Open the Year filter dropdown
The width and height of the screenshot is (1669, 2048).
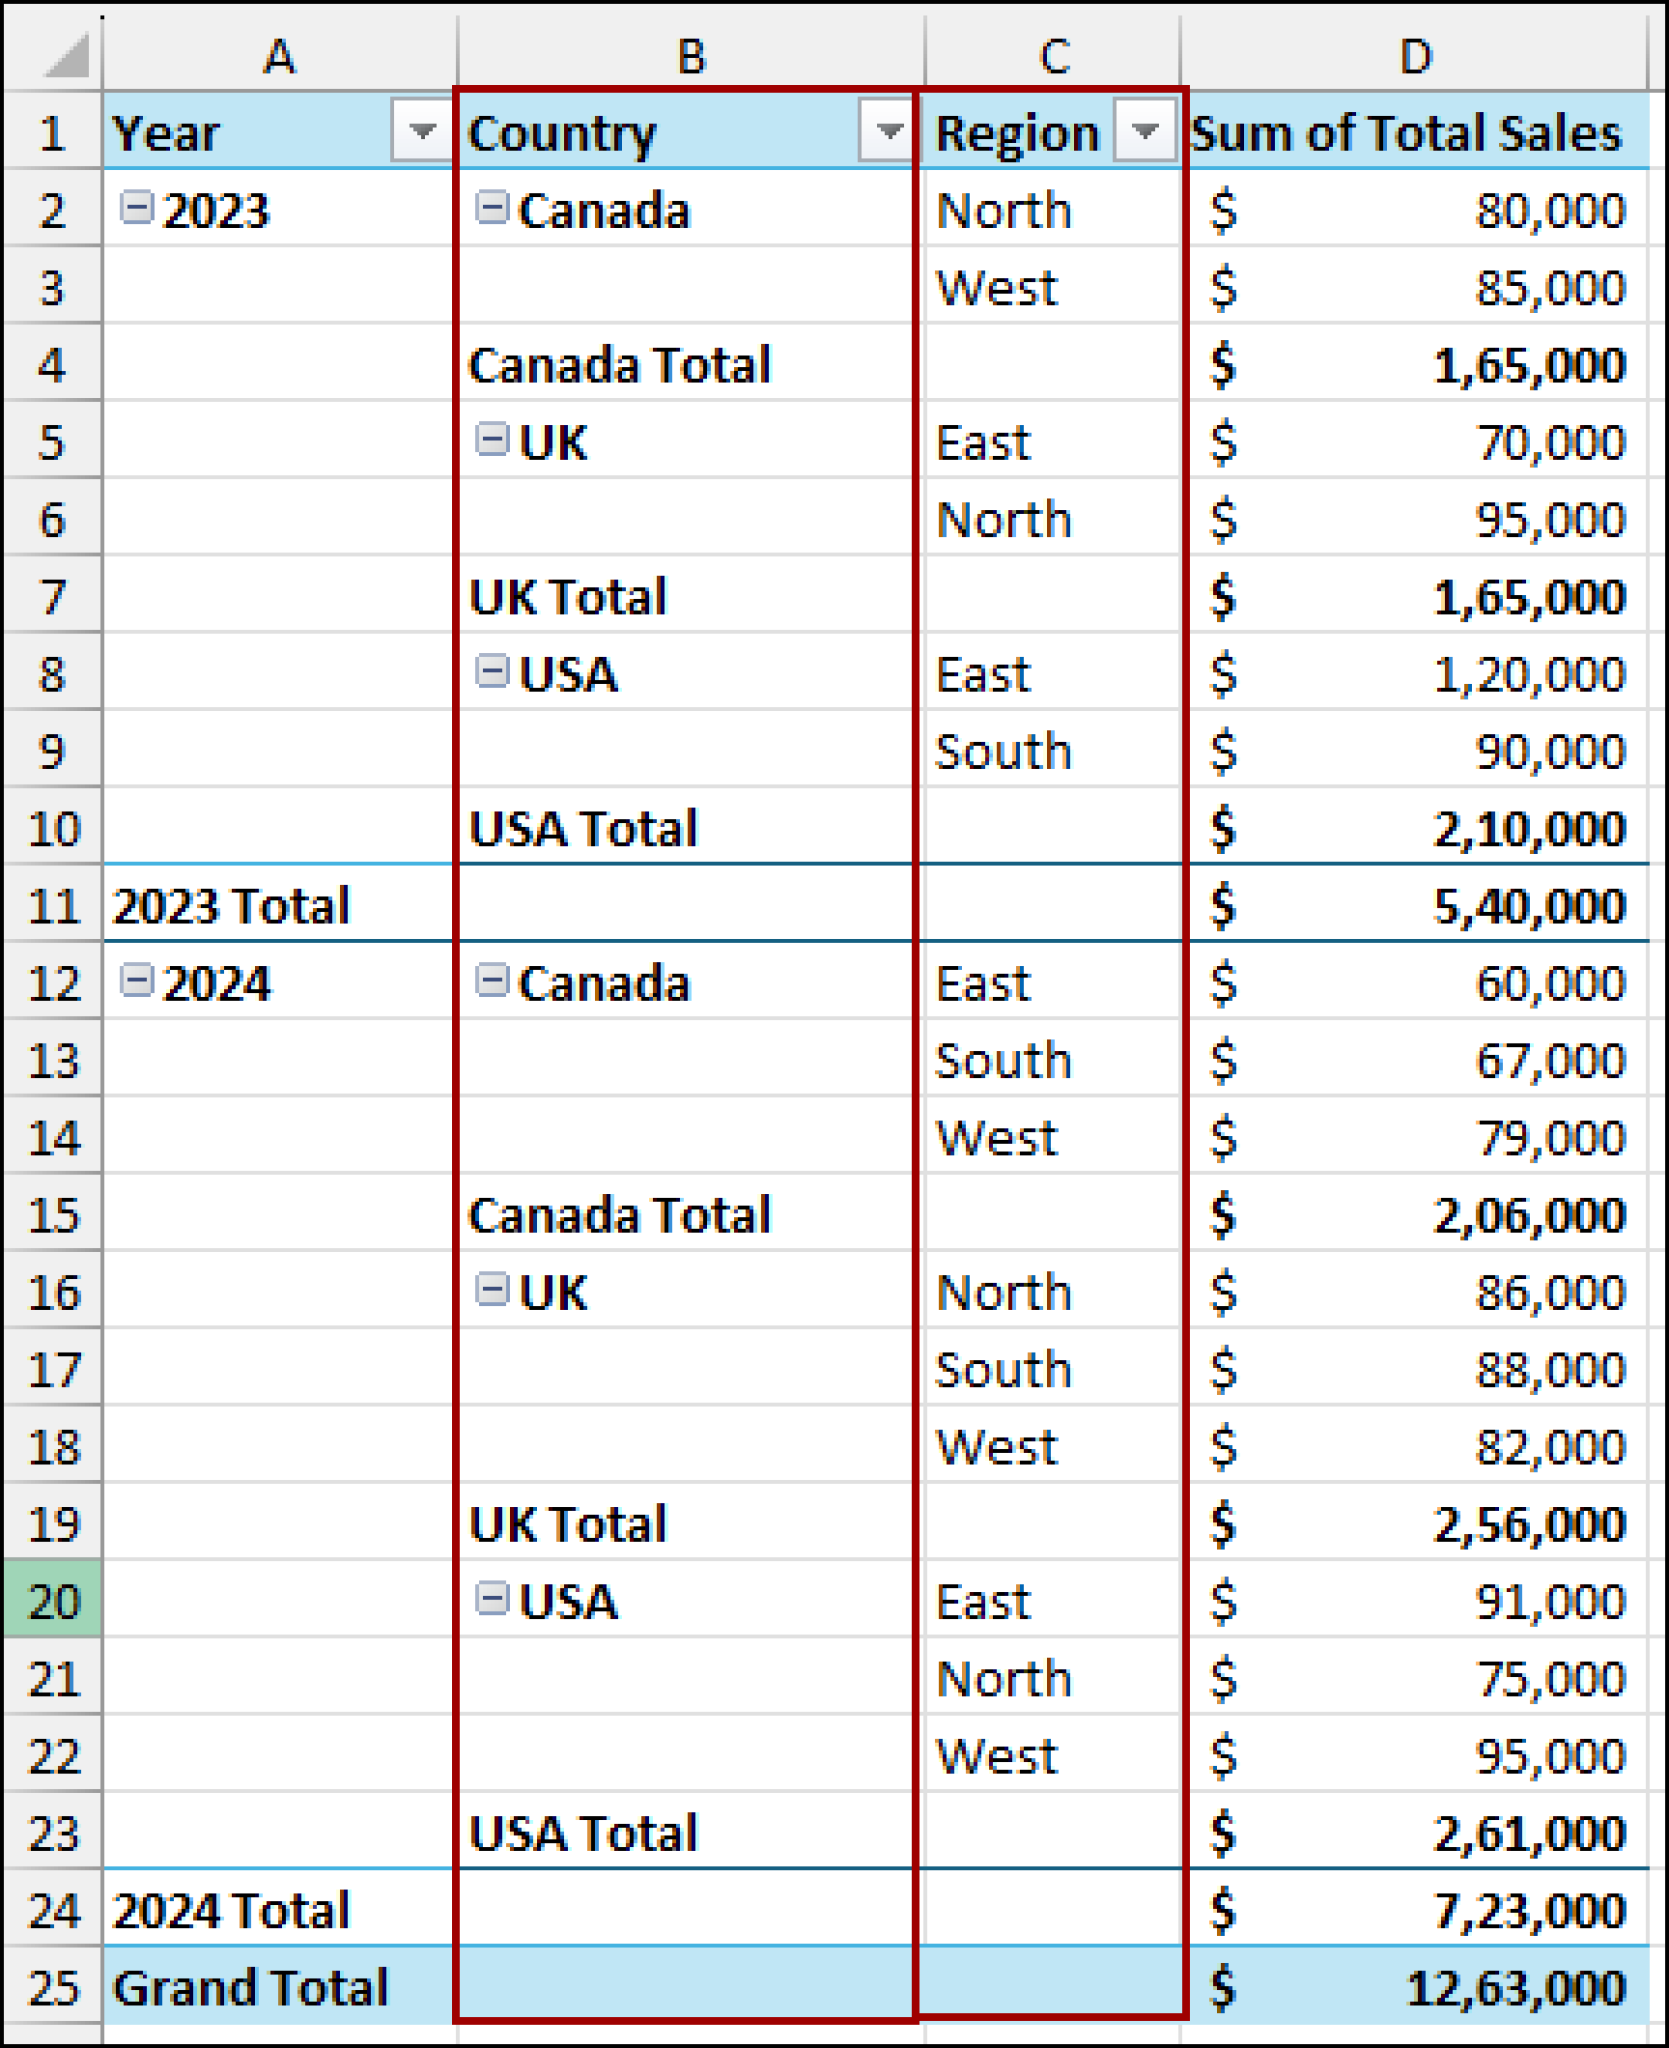[420, 133]
